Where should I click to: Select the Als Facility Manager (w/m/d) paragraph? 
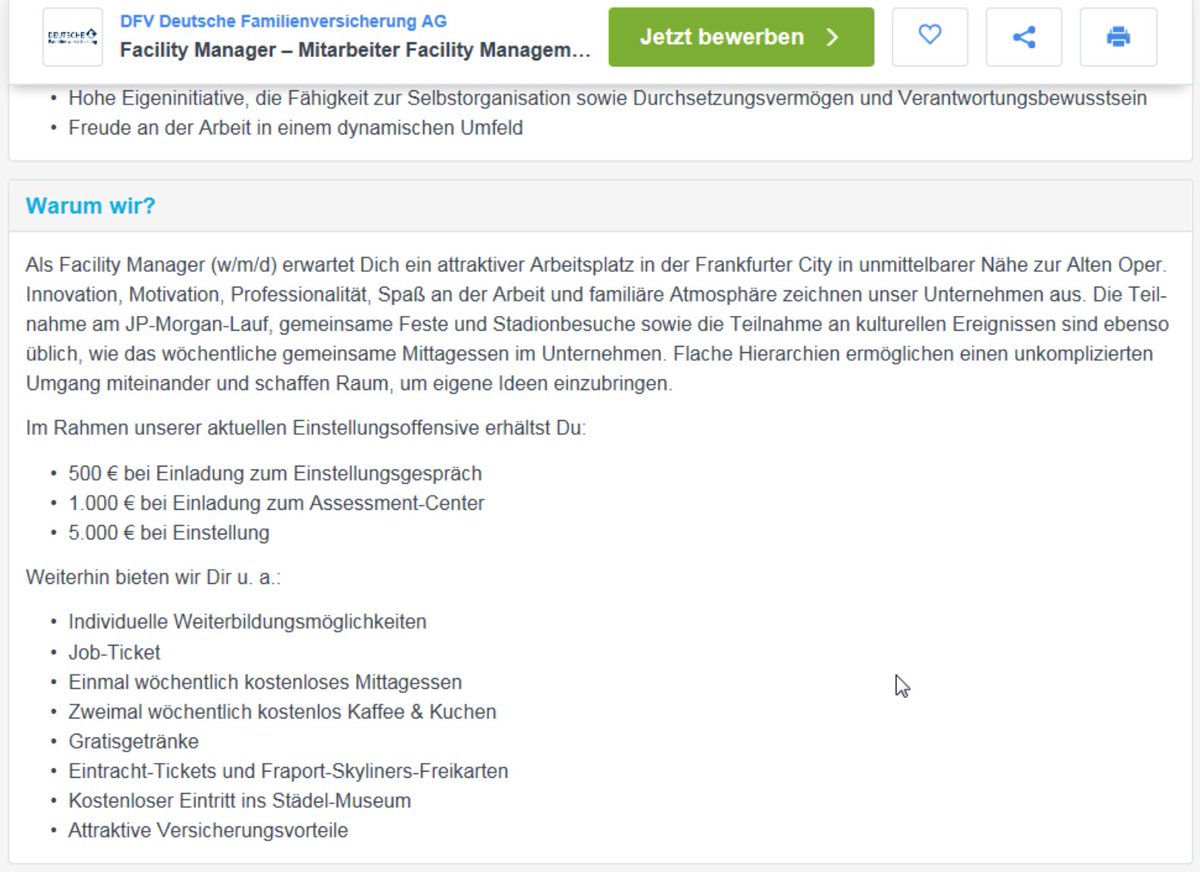pos(598,325)
